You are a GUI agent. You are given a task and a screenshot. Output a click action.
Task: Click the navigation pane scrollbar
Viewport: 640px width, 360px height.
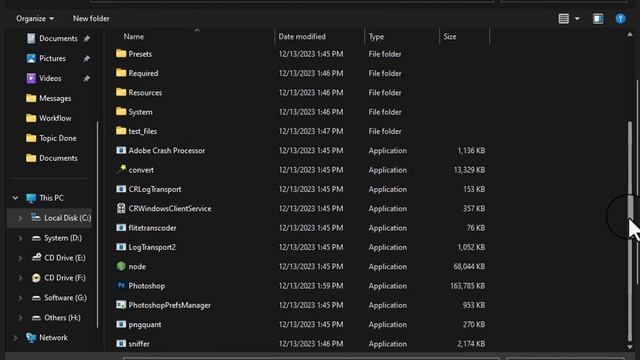pos(97,224)
